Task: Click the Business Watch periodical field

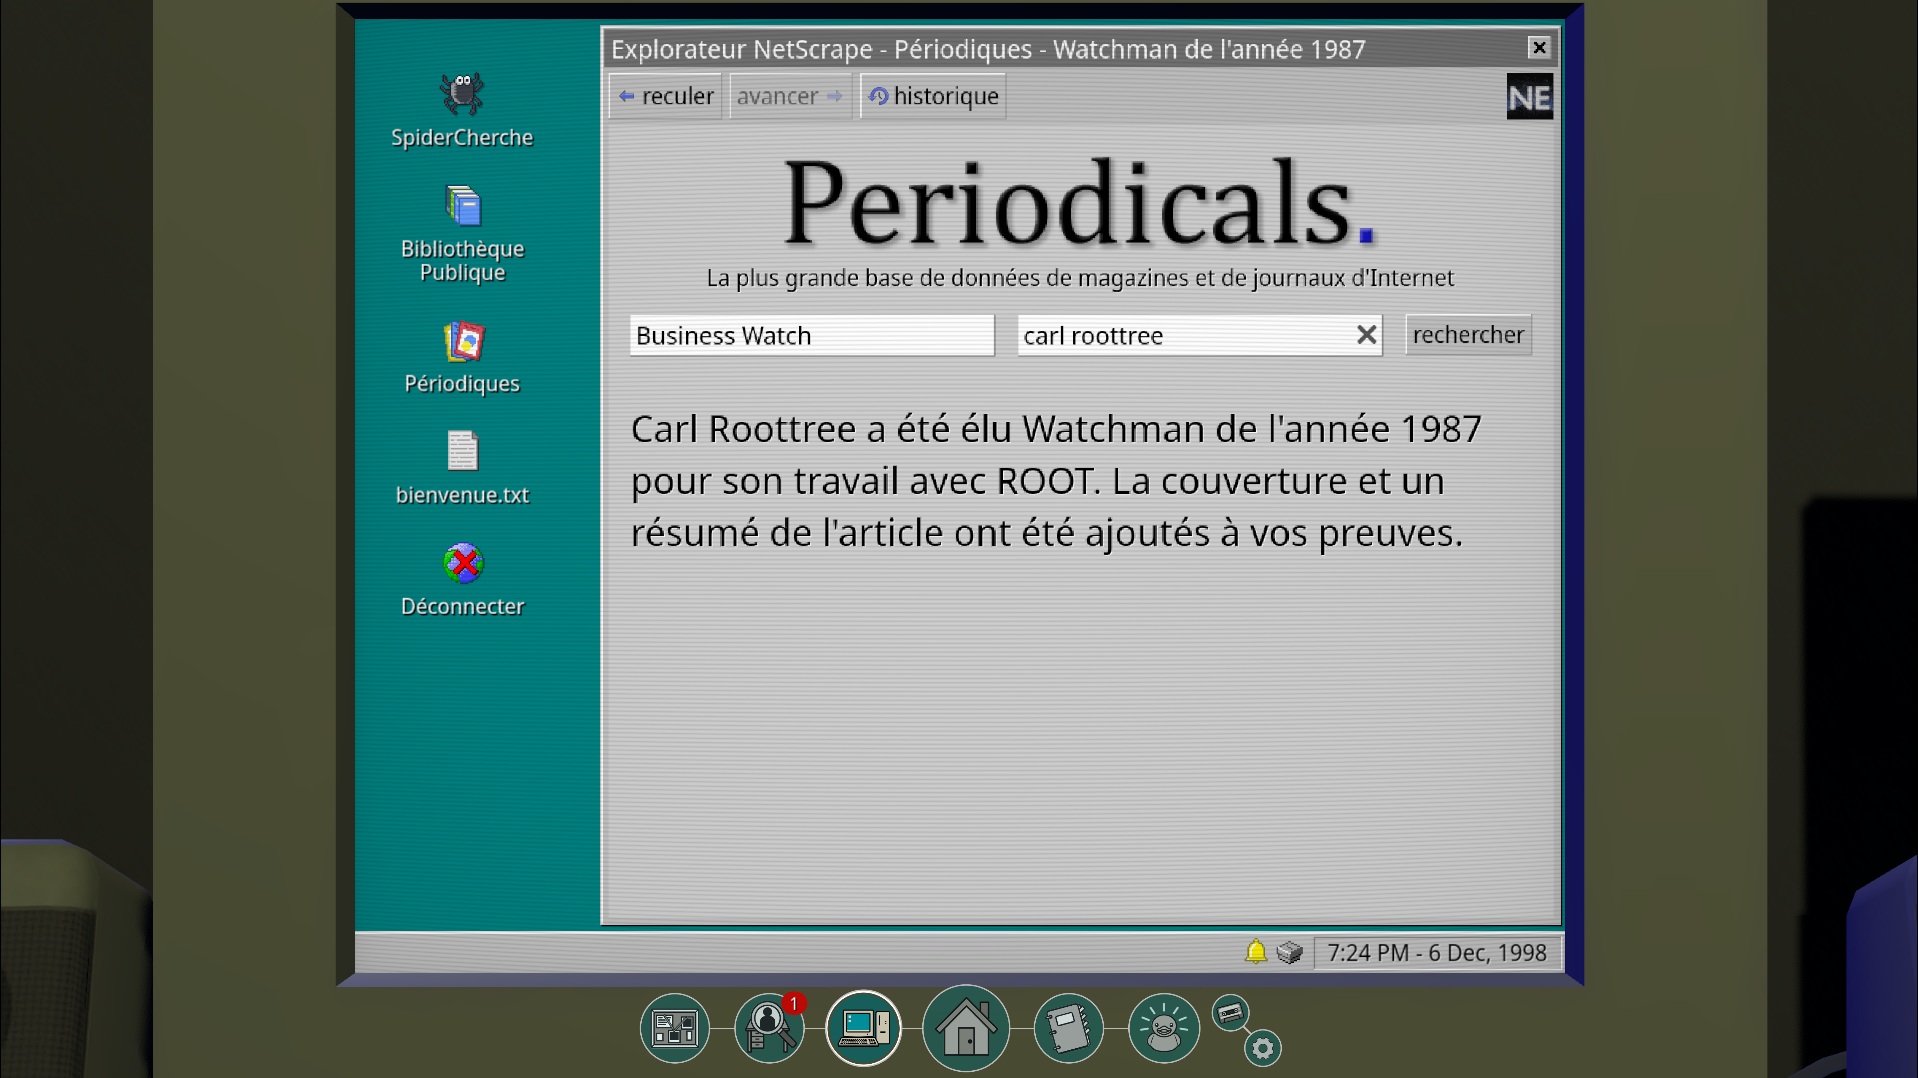Action: pos(811,336)
